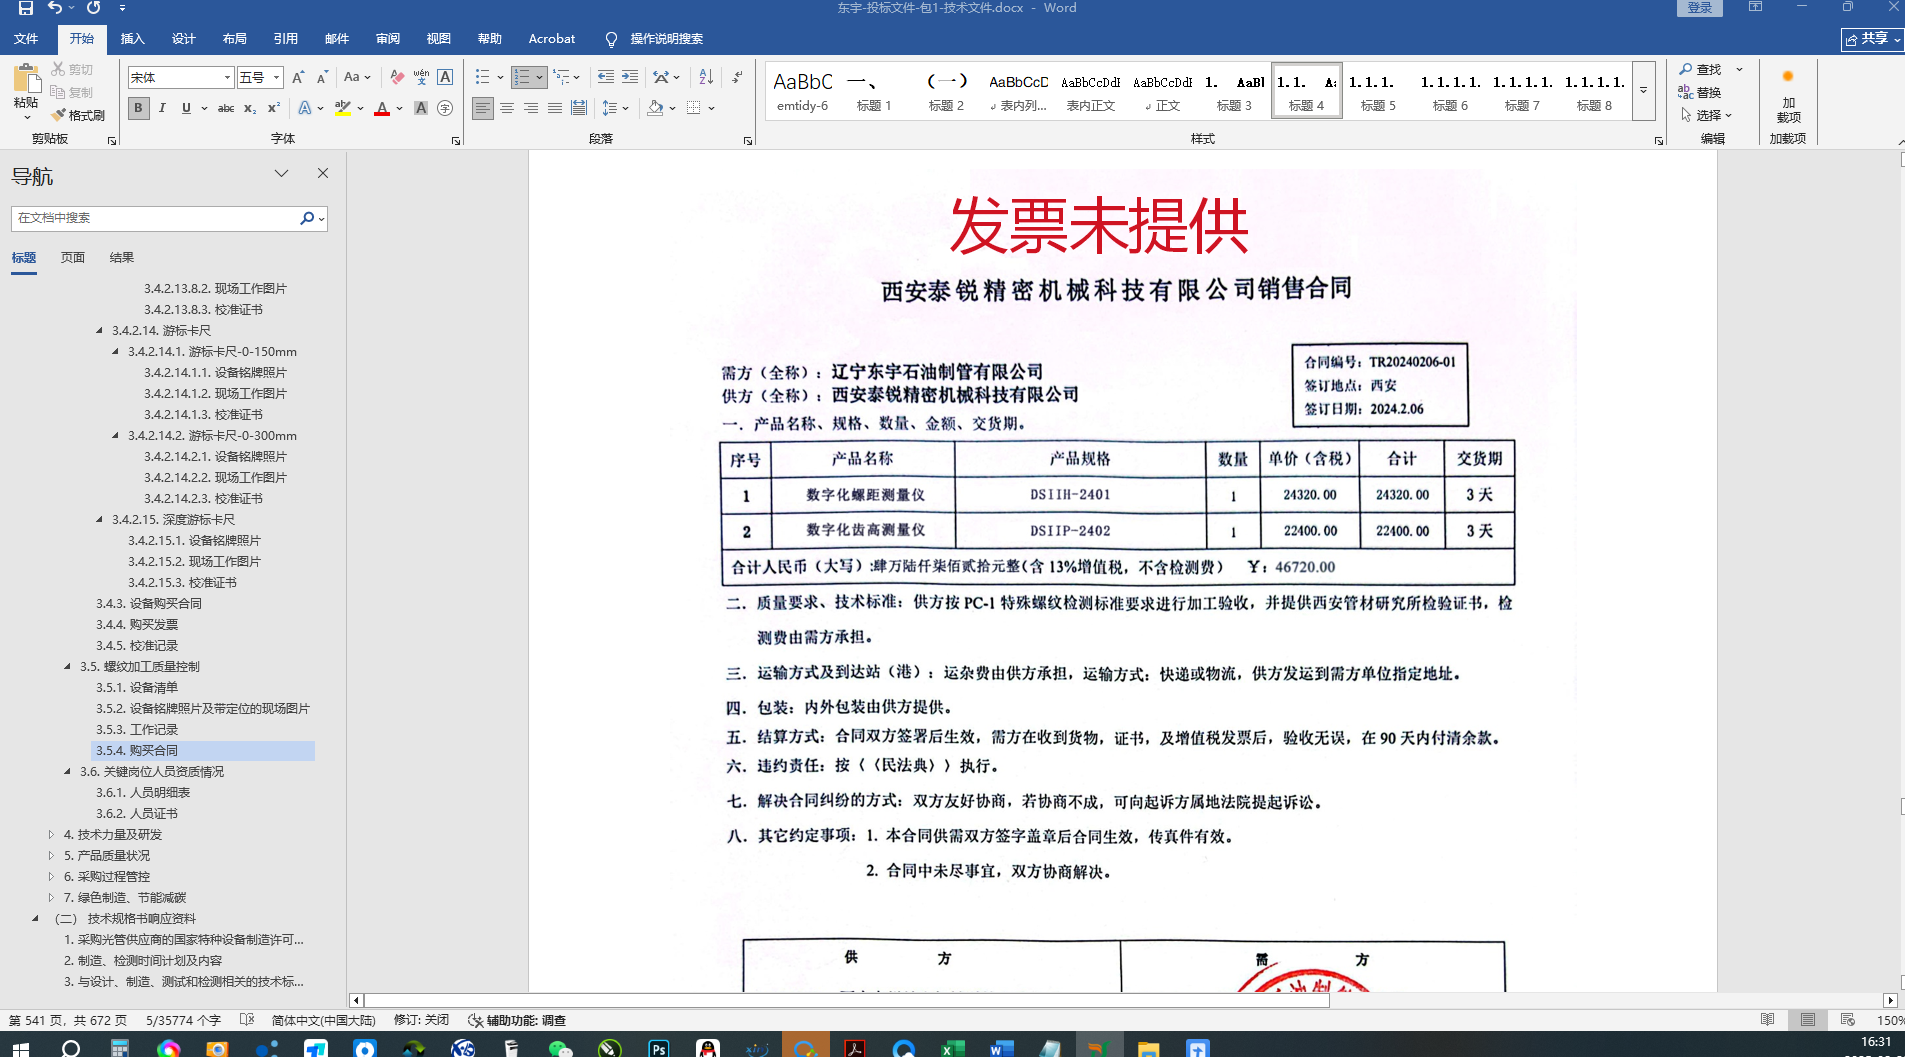Click the search magnifier in navigation pane
The image size is (1905, 1057).
tap(307, 218)
